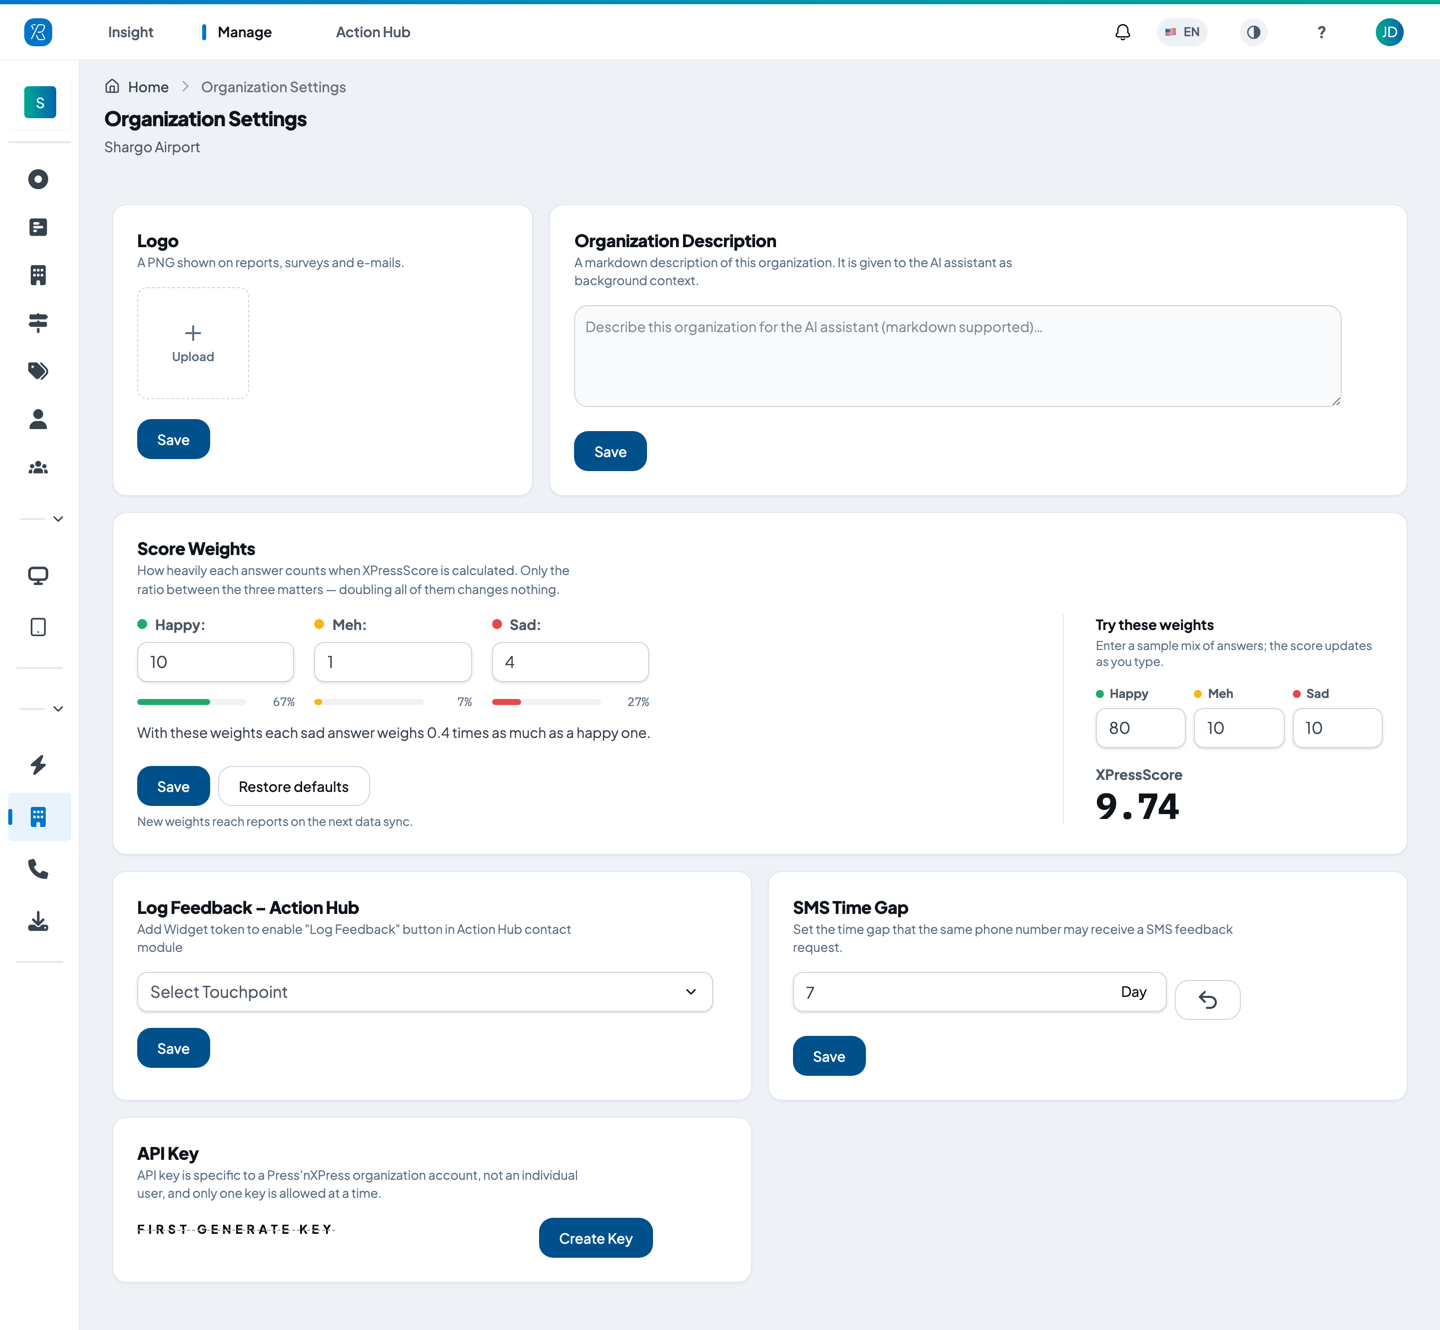The image size is (1440, 1330).
Task: Click the Happy weight input field
Action: (x=215, y=662)
